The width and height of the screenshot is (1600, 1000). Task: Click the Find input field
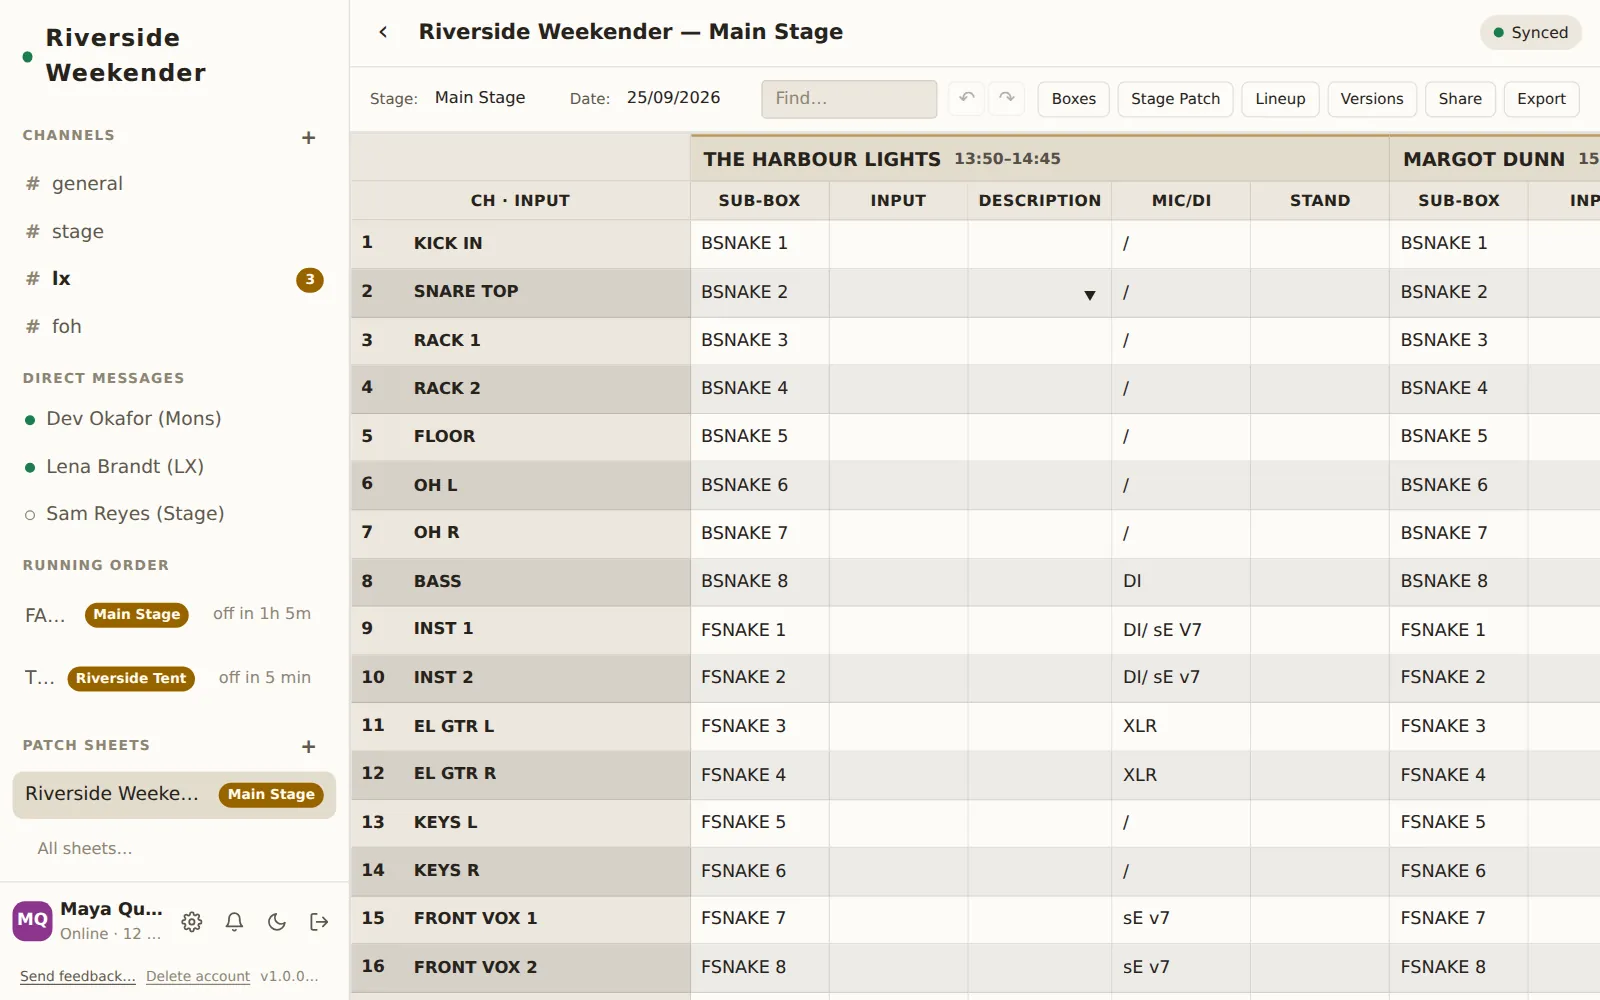point(849,99)
